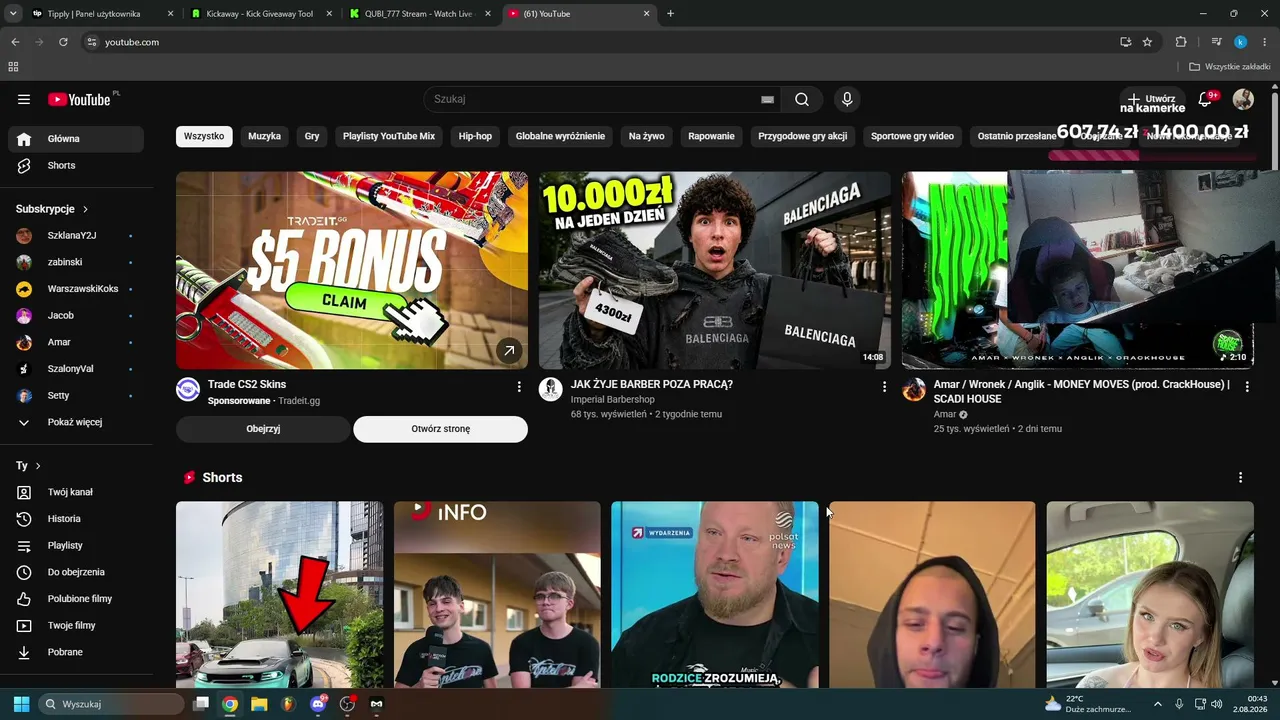The height and width of the screenshot is (720, 1280).
Task: Expand the Ty section chevron
Action: point(38,466)
